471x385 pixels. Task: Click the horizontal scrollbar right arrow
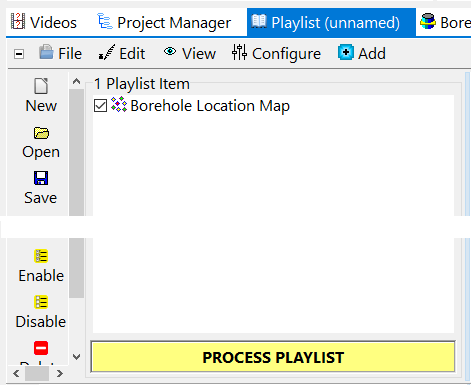[60, 373]
